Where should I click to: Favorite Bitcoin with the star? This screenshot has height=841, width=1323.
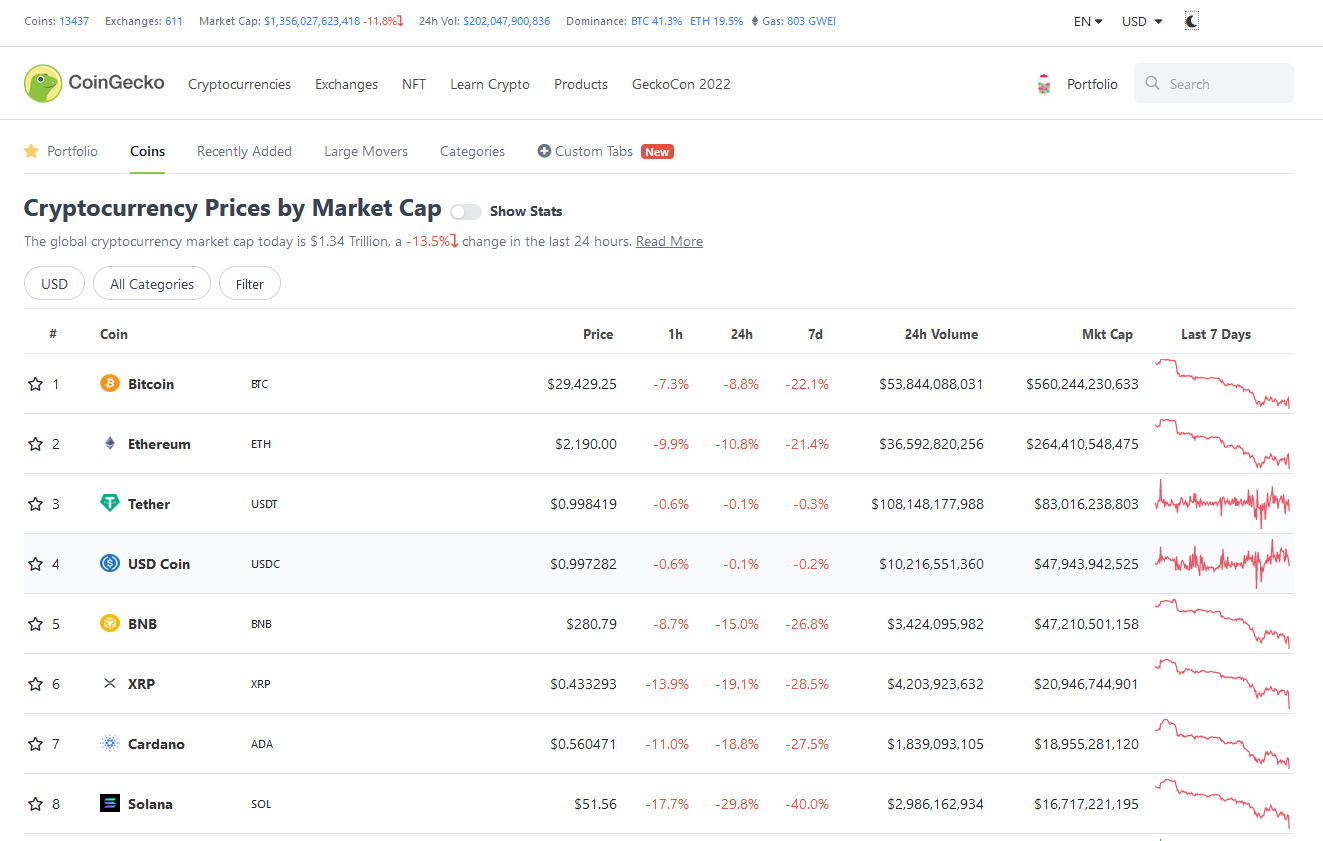(x=36, y=384)
